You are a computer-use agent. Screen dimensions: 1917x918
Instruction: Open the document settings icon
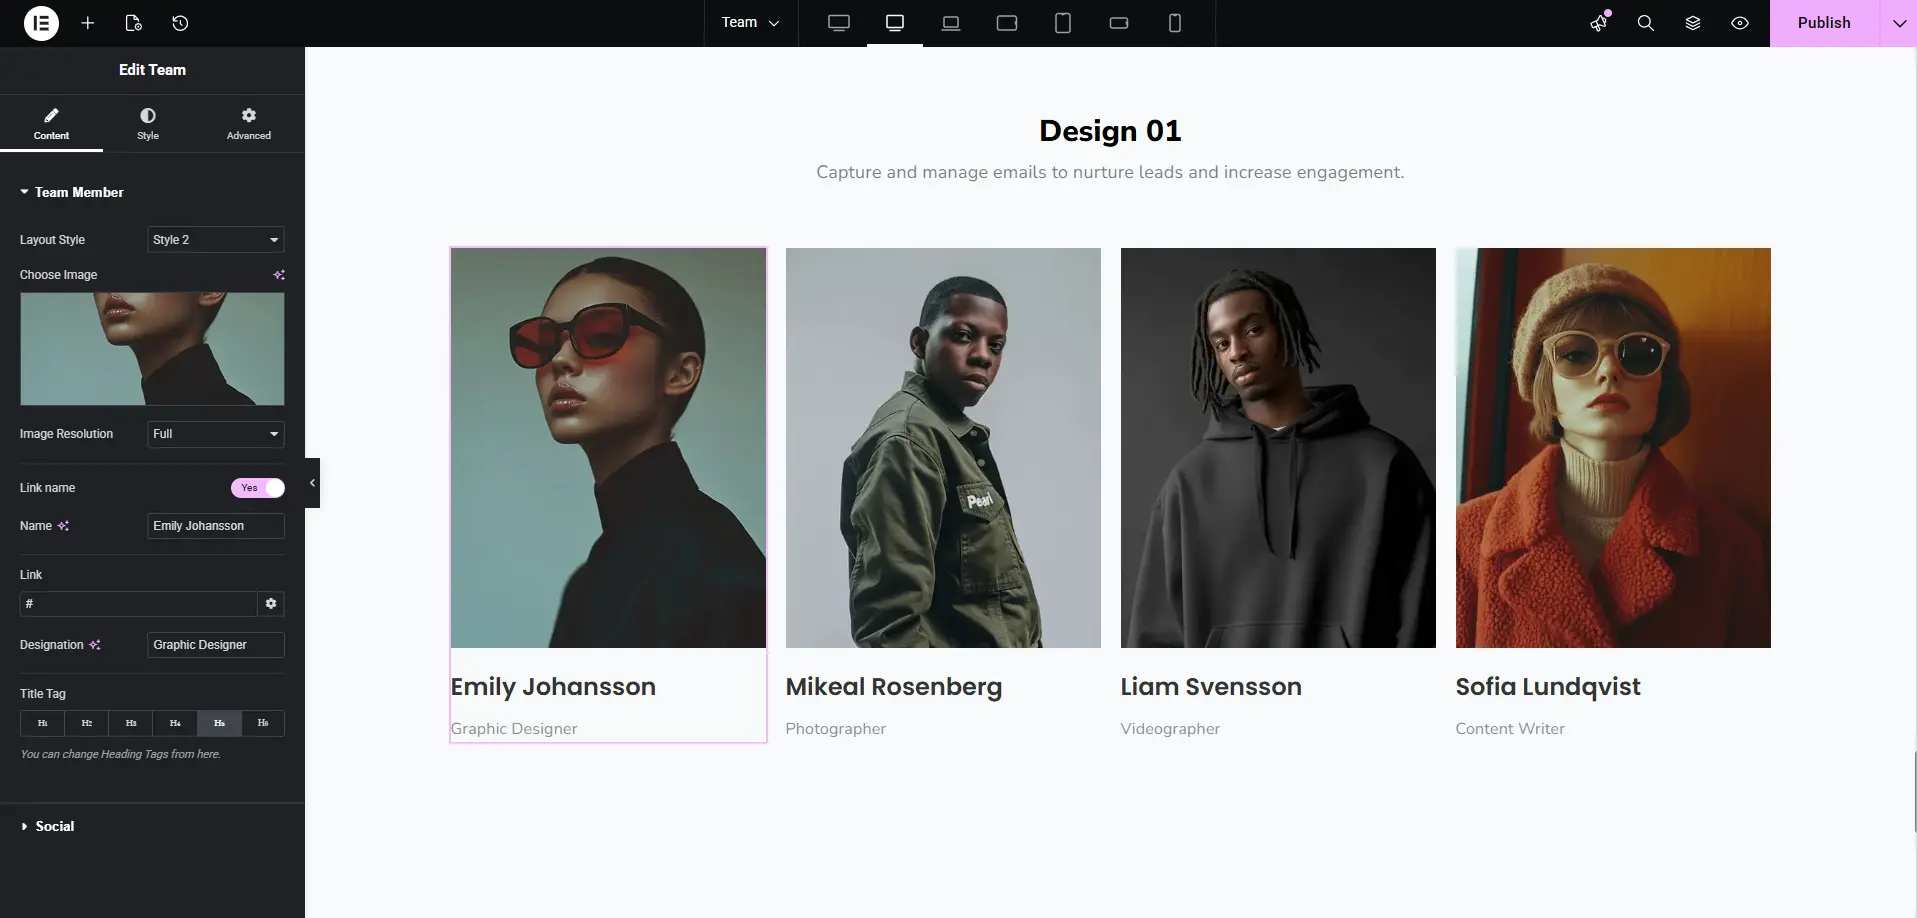134,23
